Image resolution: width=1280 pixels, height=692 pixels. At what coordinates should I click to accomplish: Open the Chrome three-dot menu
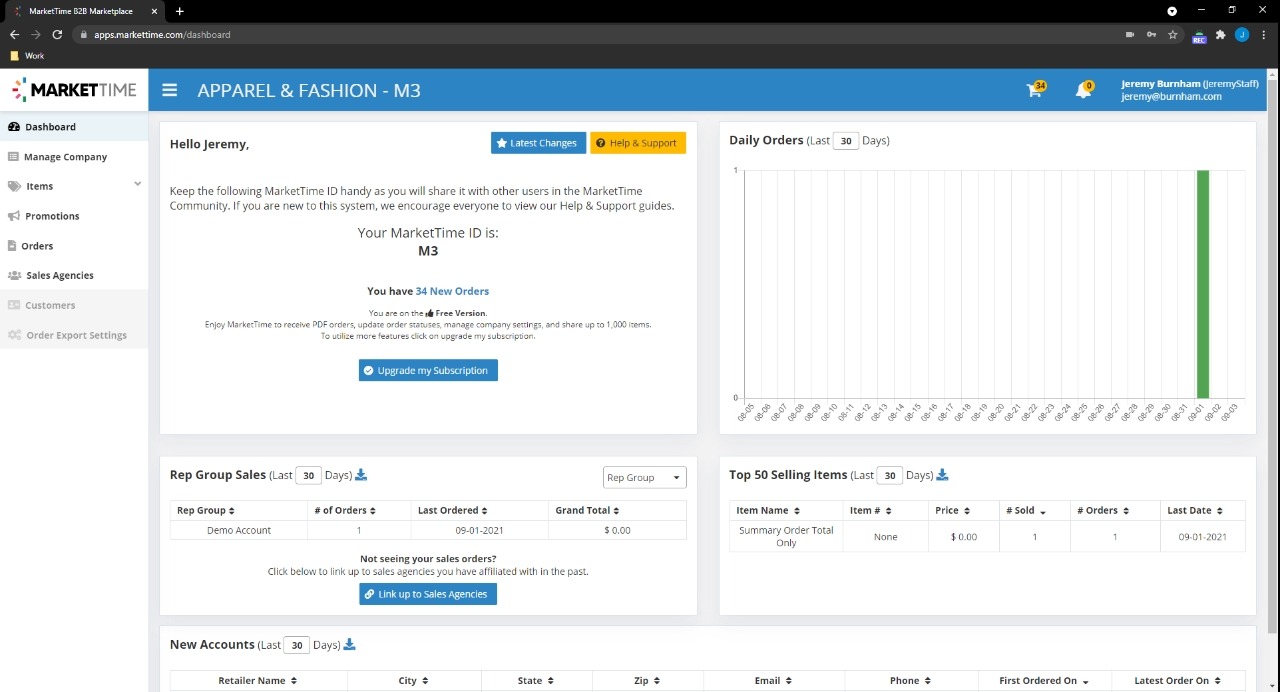pos(1263,34)
